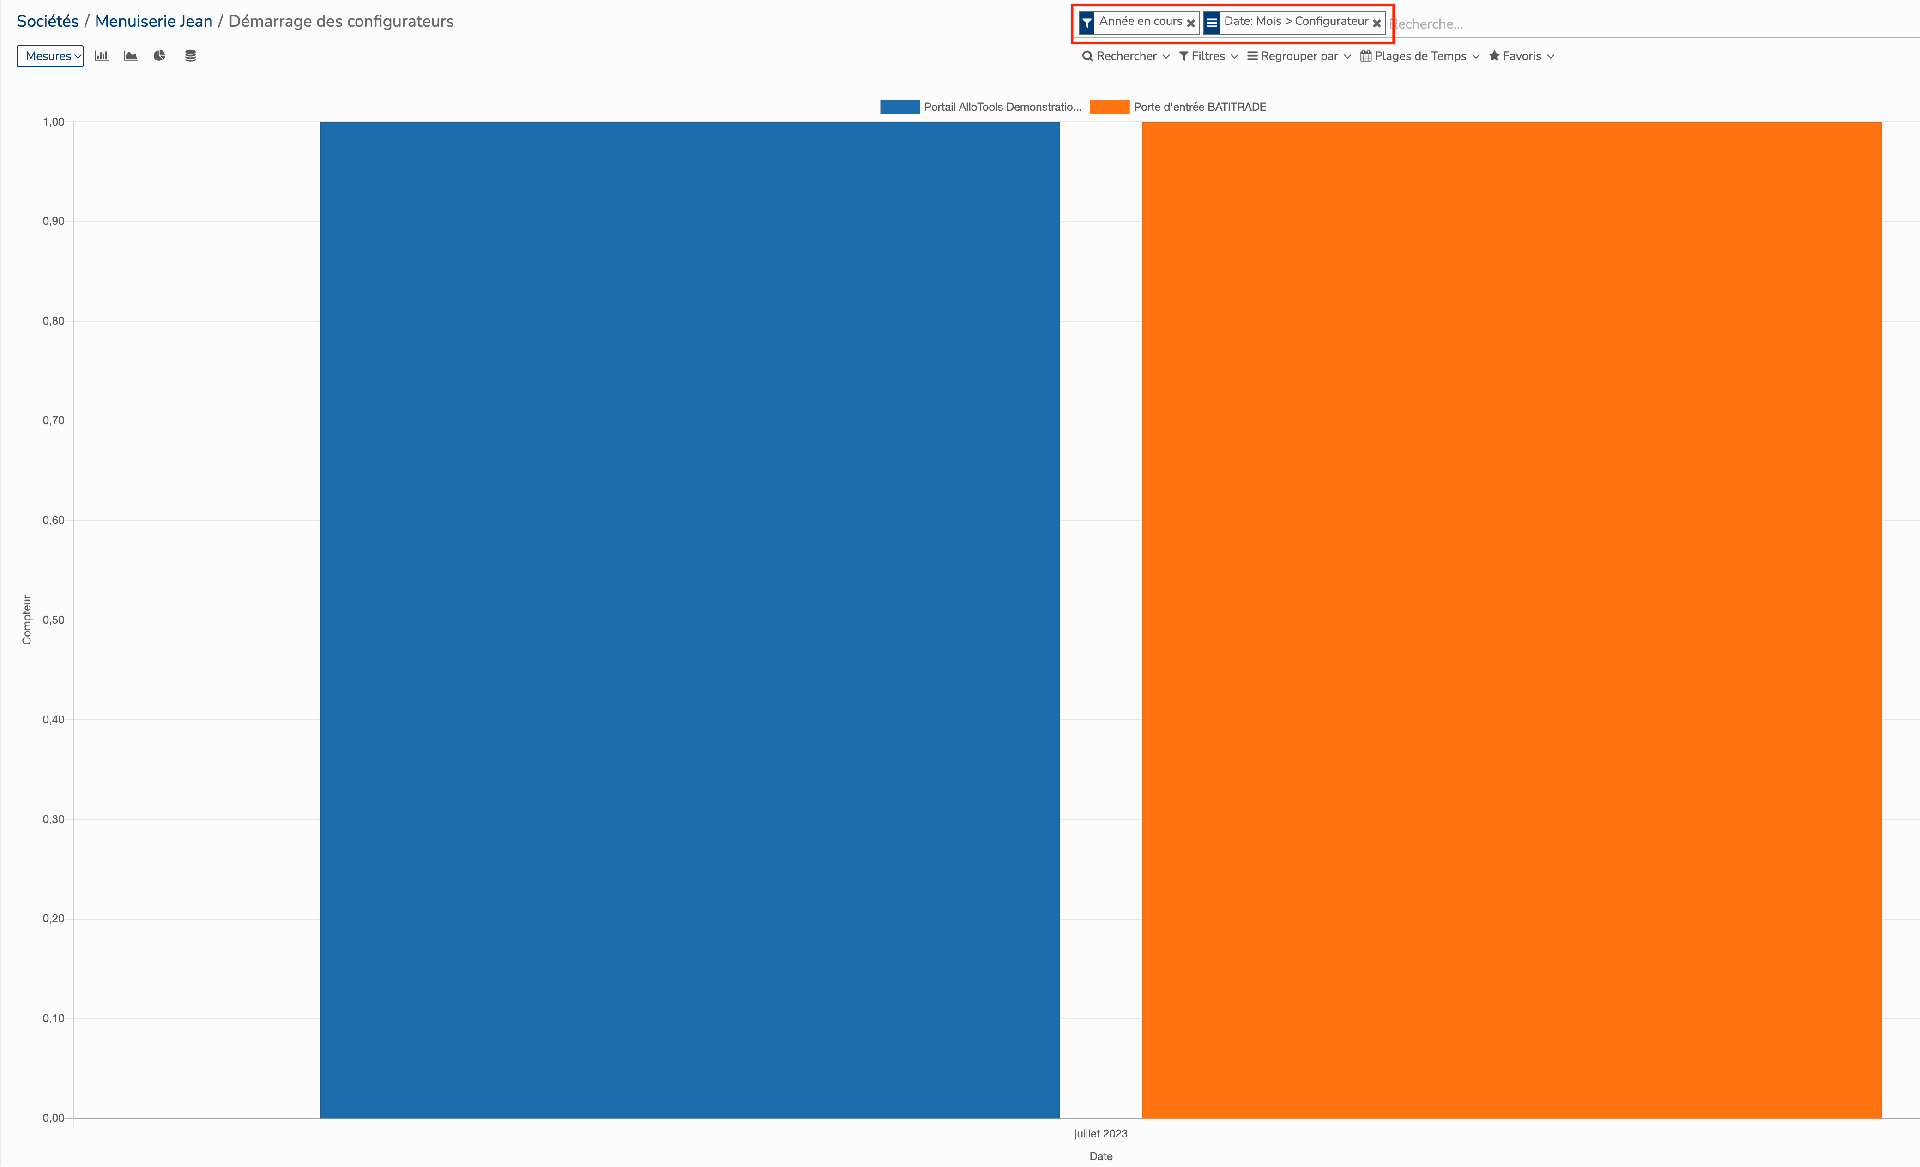The width and height of the screenshot is (1920, 1167).
Task: Go to Menuiserie Jean breadcrumb
Action: click(x=154, y=21)
